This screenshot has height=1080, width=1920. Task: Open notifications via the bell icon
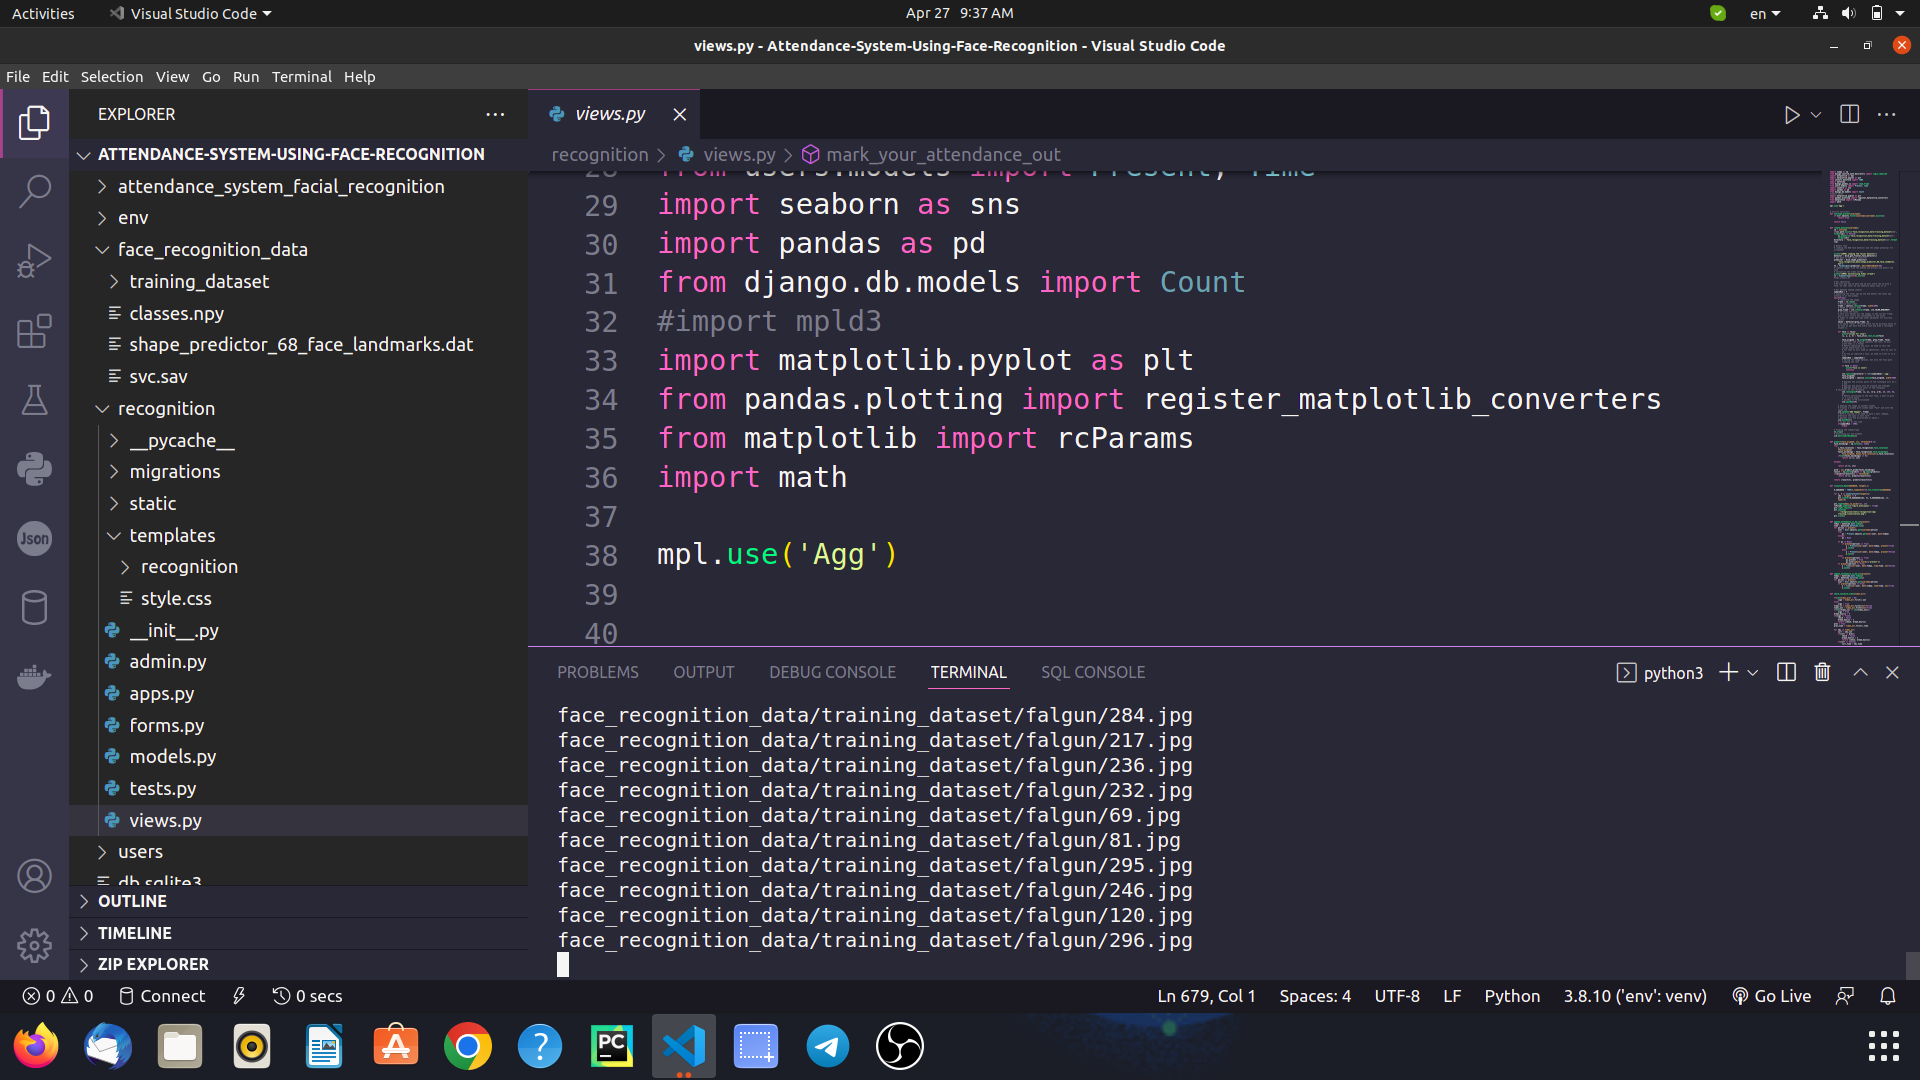tap(1888, 996)
